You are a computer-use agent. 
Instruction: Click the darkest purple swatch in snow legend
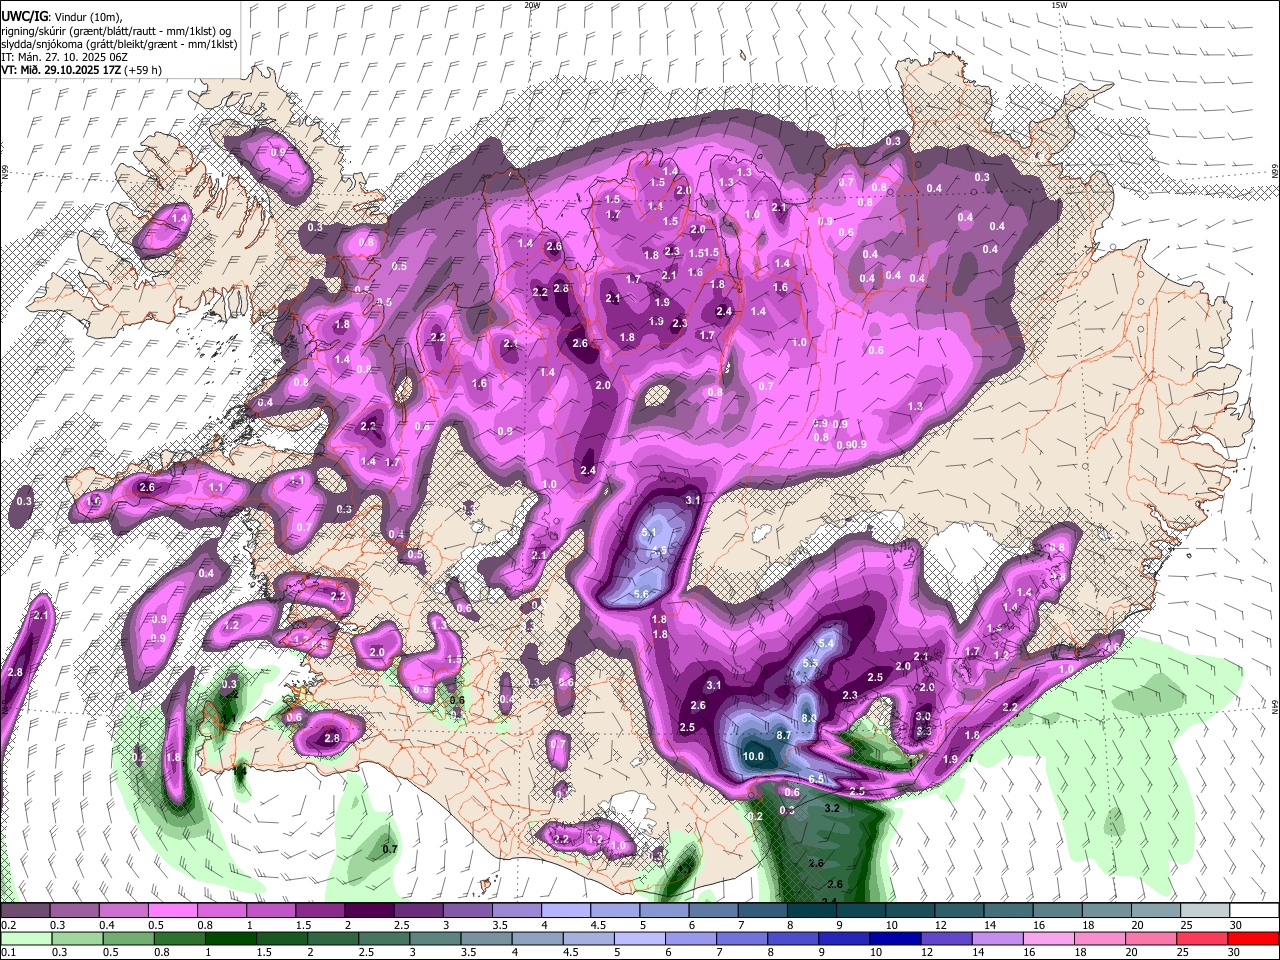pyautogui.click(x=369, y=910)
